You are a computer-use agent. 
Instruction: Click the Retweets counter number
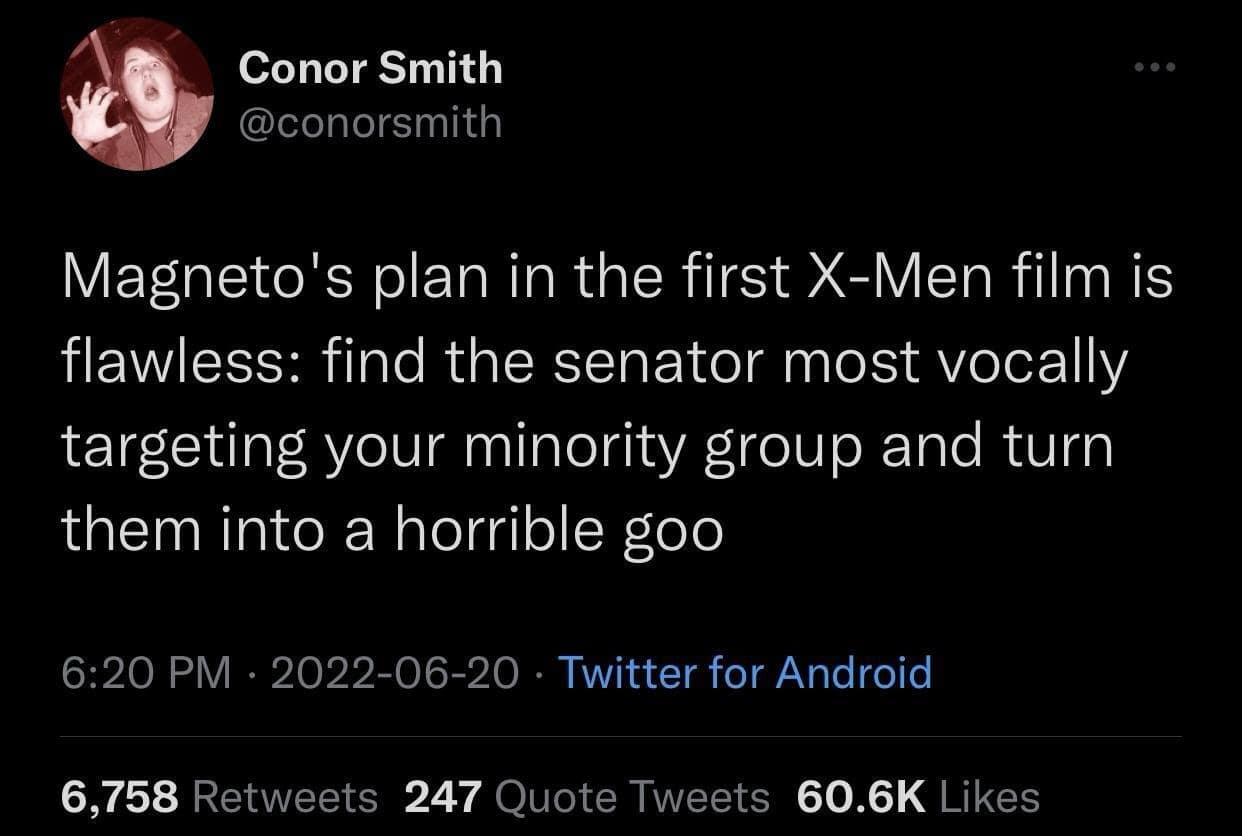118,797
